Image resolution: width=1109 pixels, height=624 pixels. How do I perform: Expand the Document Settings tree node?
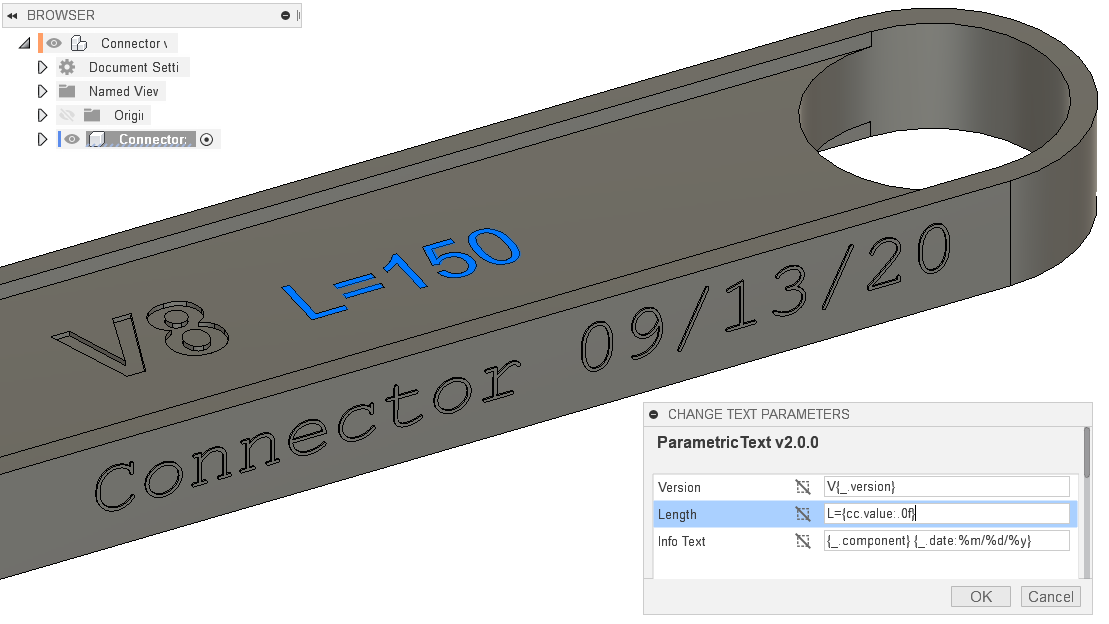pos(42,67)
